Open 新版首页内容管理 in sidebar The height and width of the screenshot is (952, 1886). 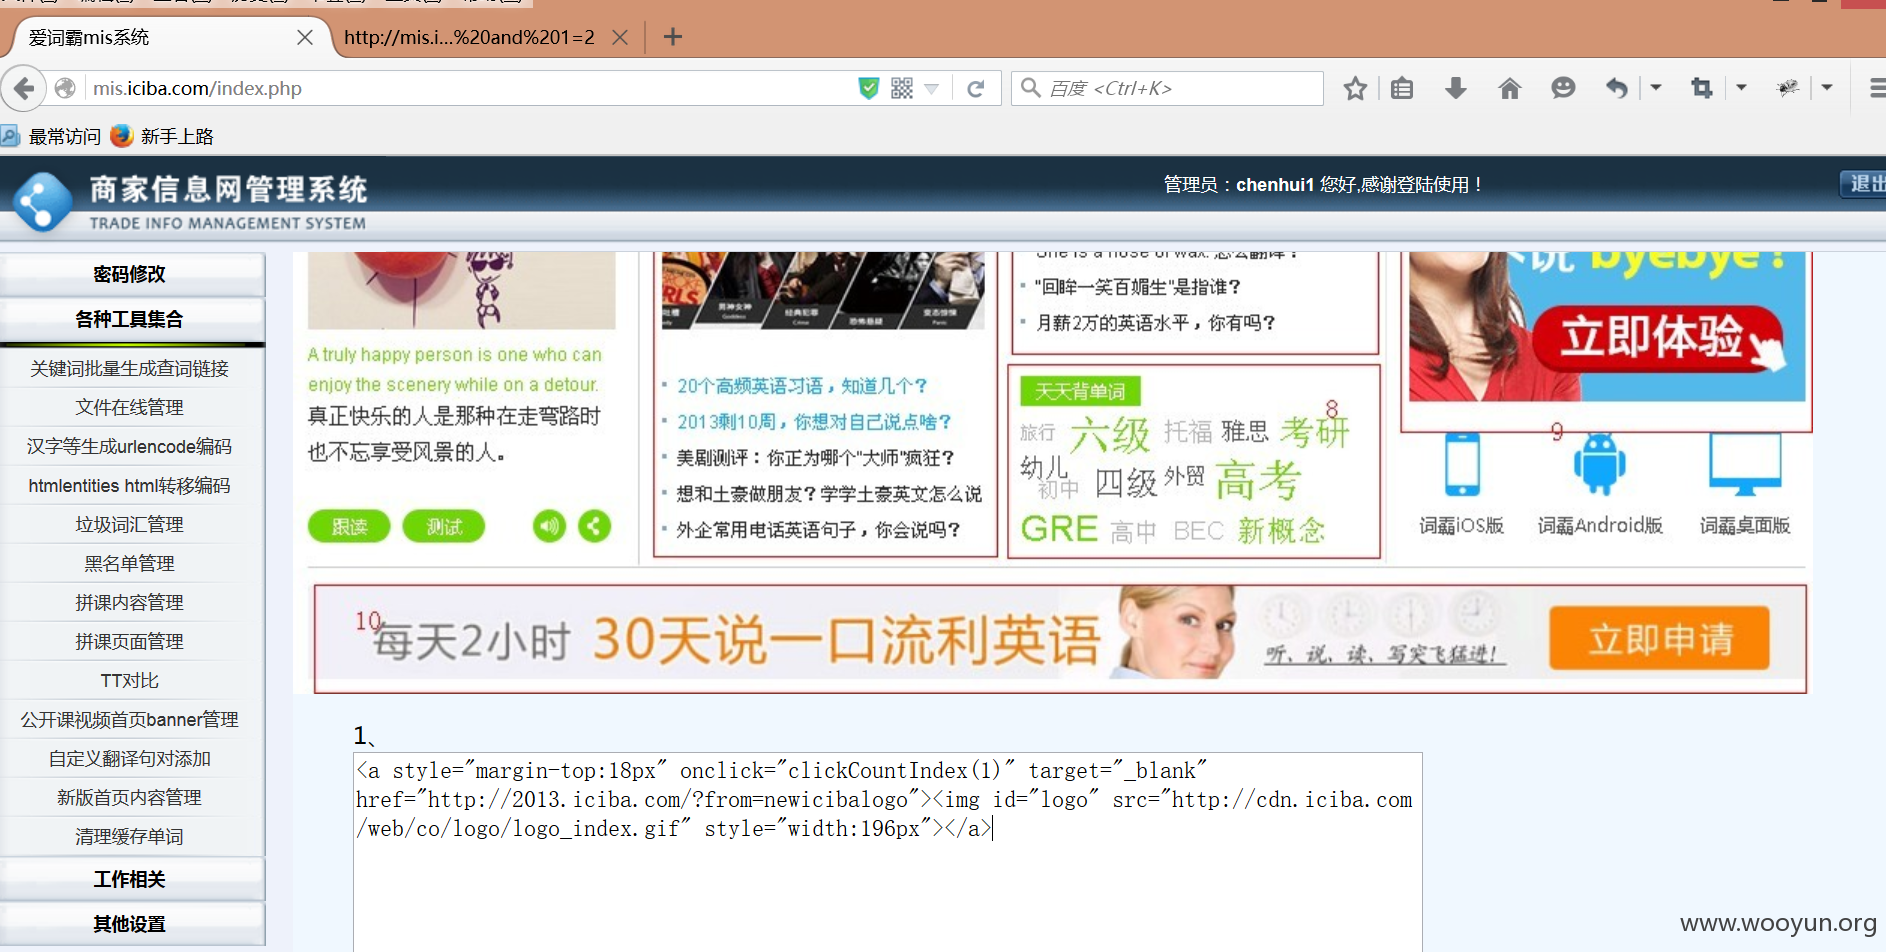click(130, 798)
